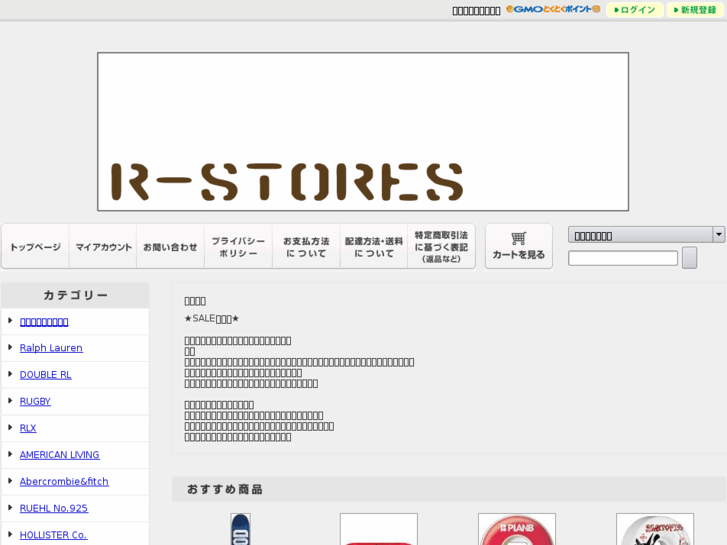The height and width of the screenshot is (545, 727).
Task: Click the search submit button beside input
Action: coord(689,258)
